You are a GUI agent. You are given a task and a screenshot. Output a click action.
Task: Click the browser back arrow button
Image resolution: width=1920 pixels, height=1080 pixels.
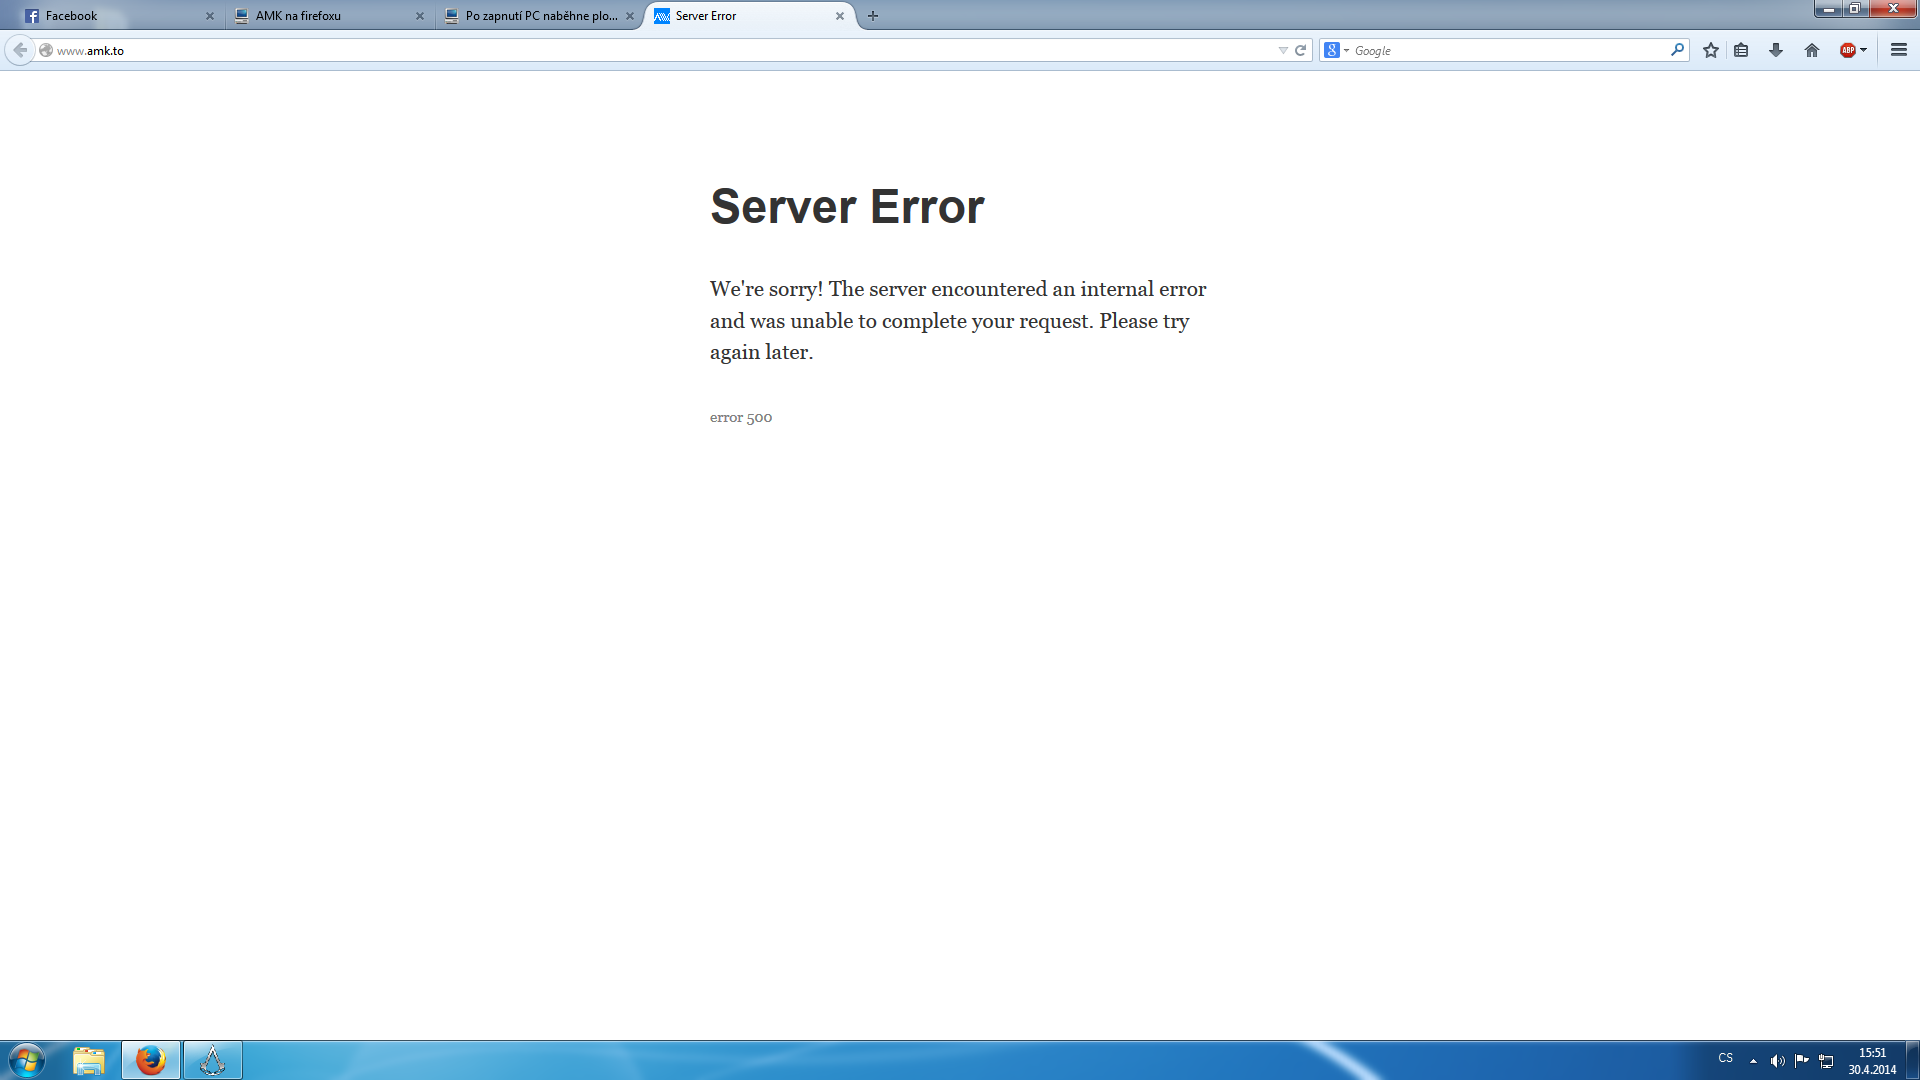[20, 50]
